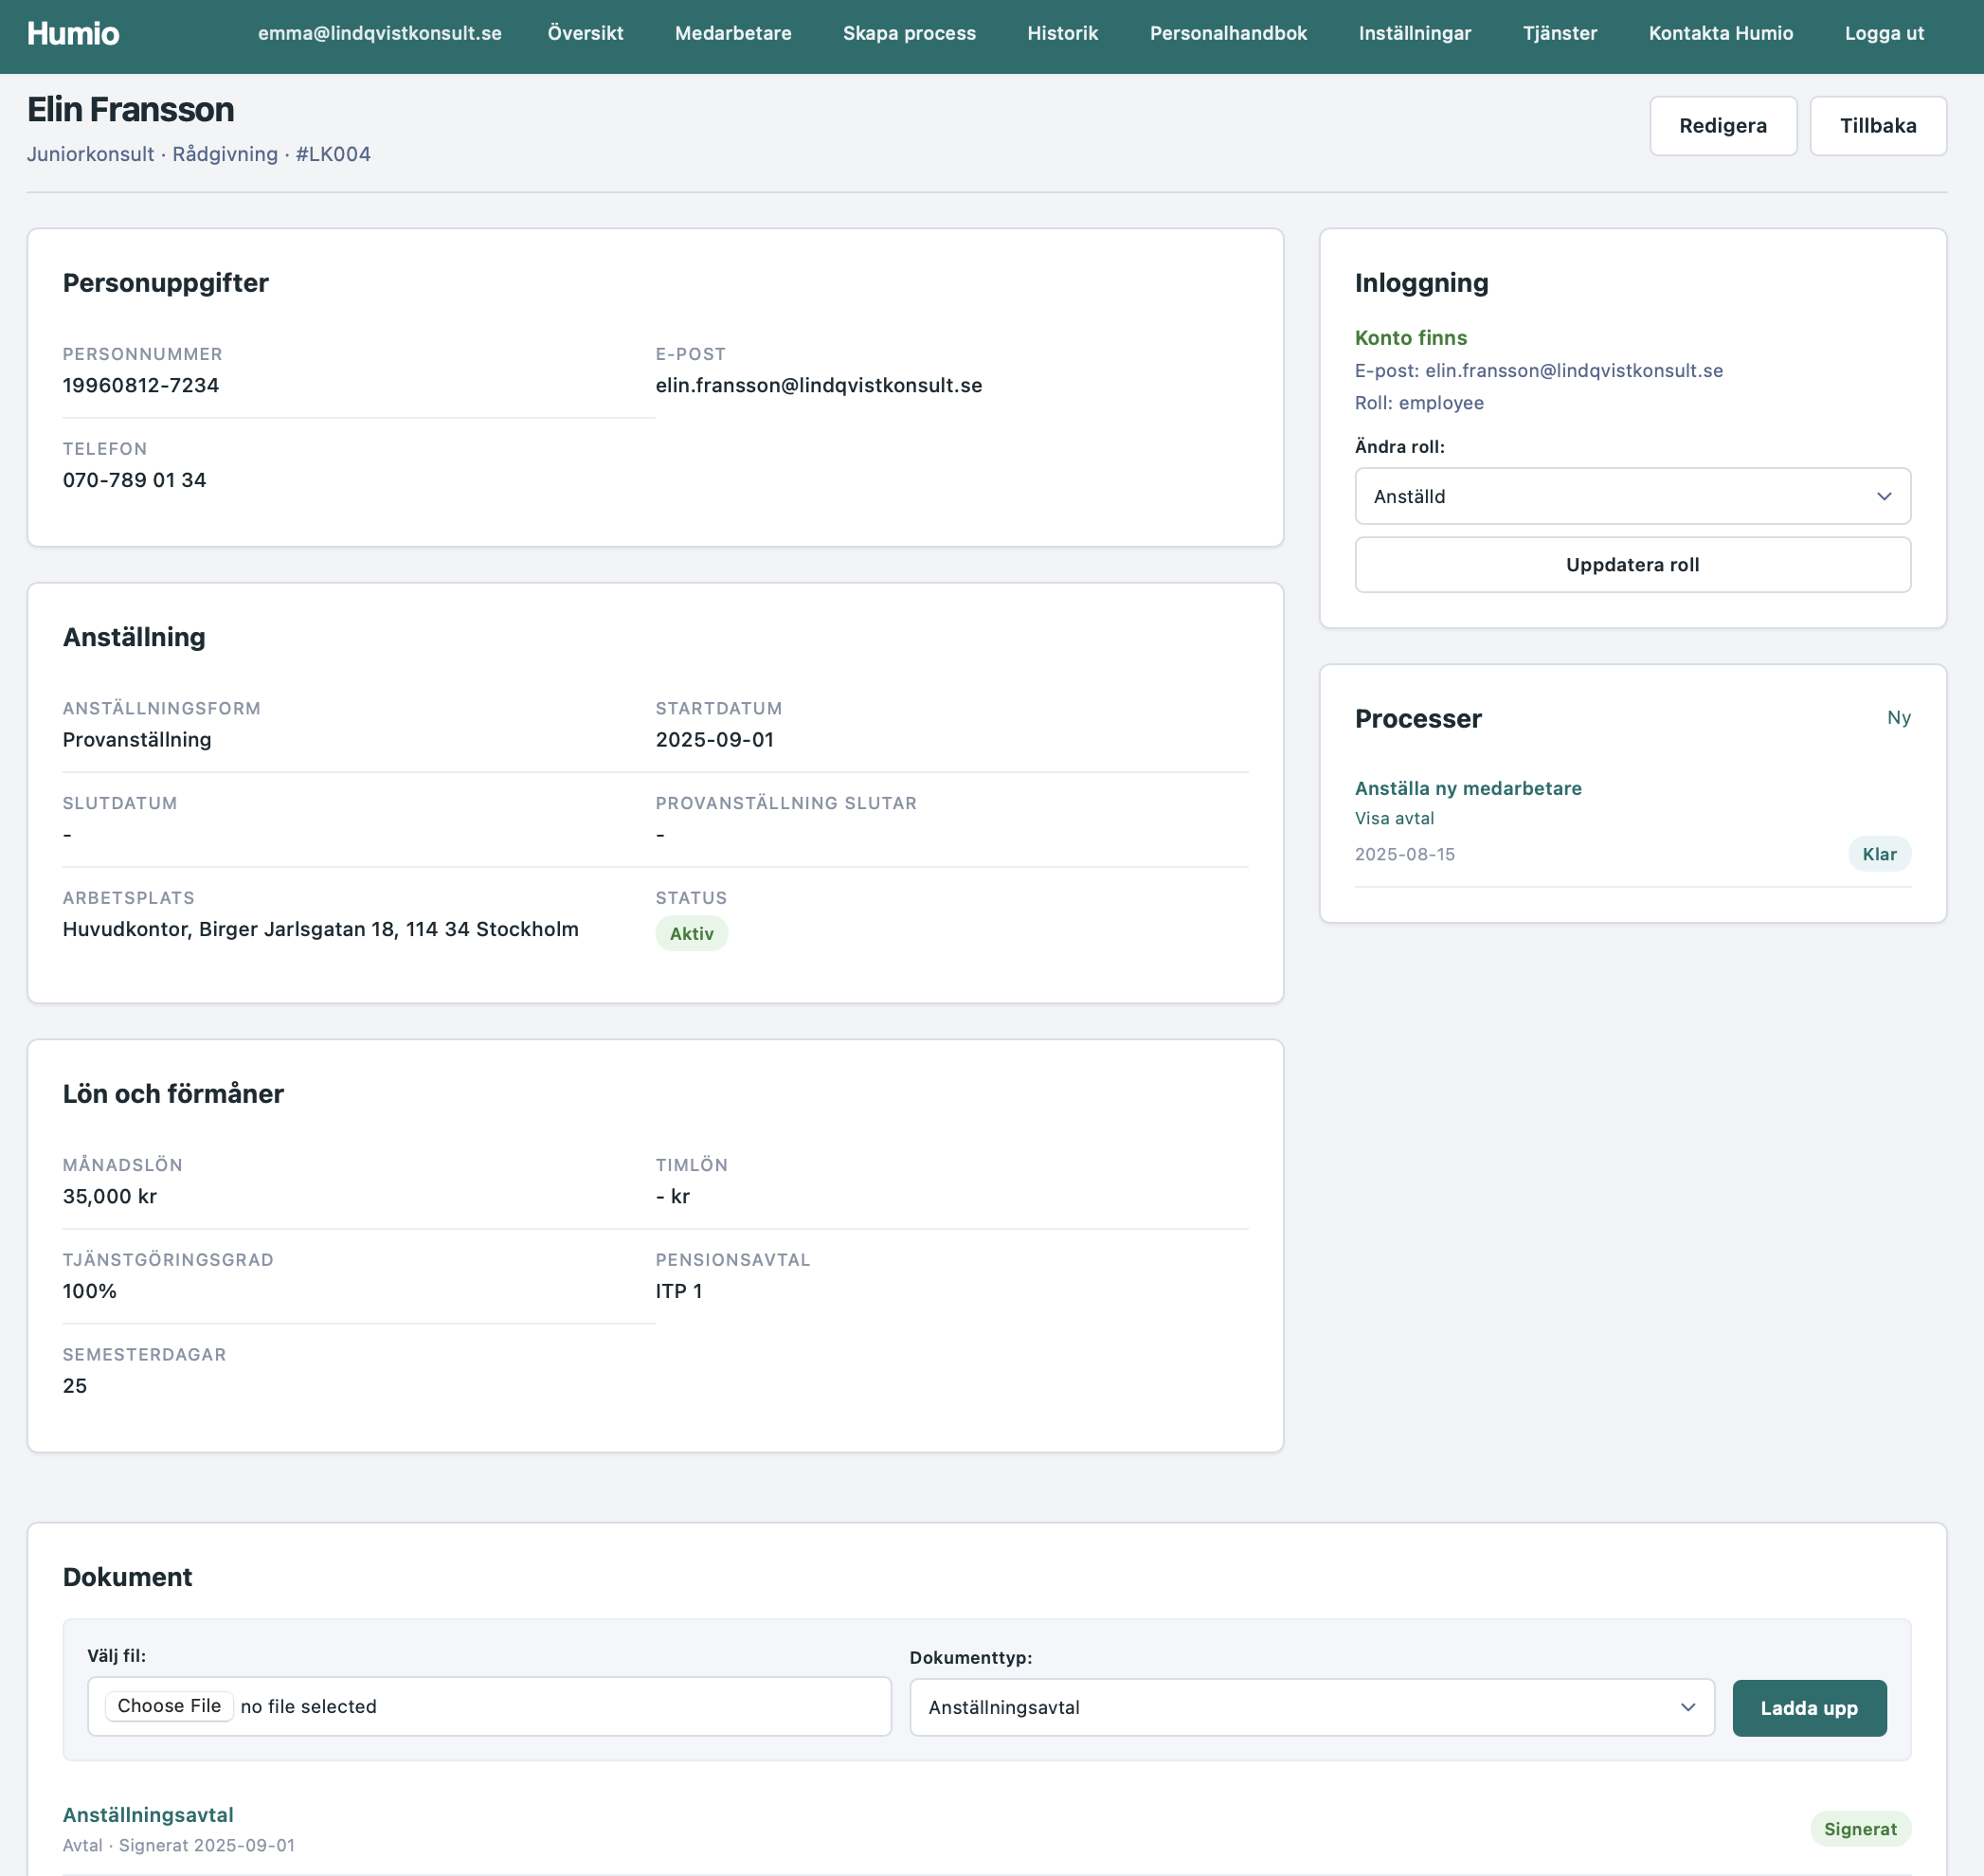Go to Tjänster section
Screen dimensions: 1984x1876
click(x=1559, y=33)
